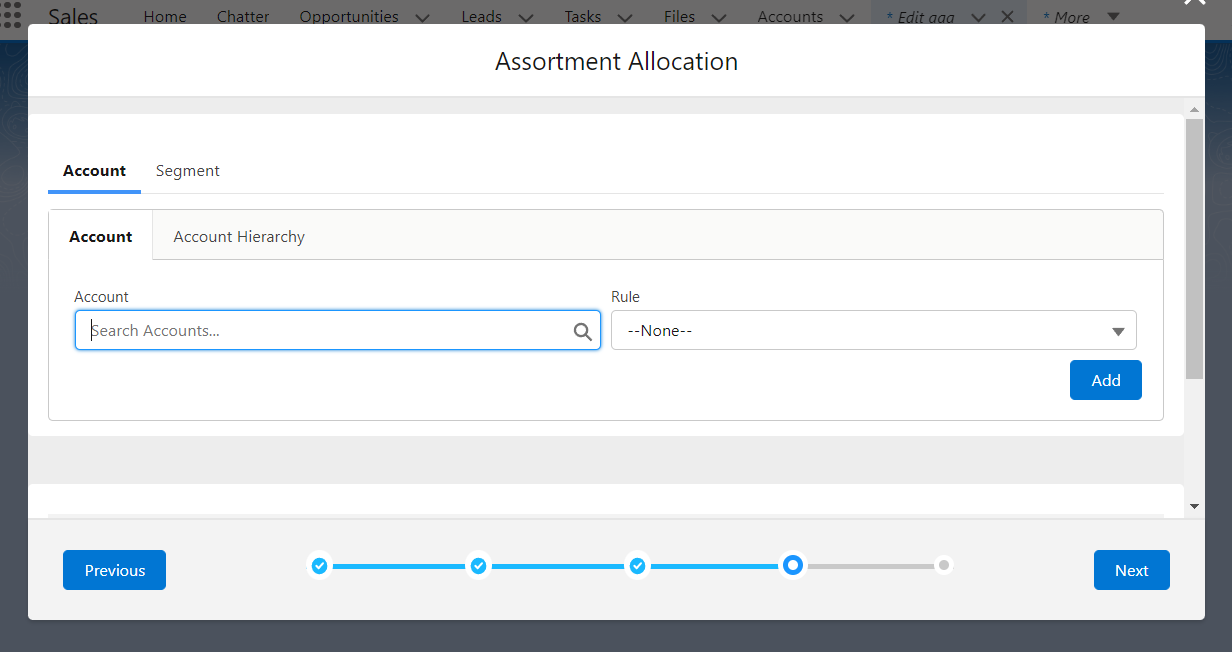Click the current active progress step
Viewport: 1232px width, 652px height.
click(x=793, y=566)
